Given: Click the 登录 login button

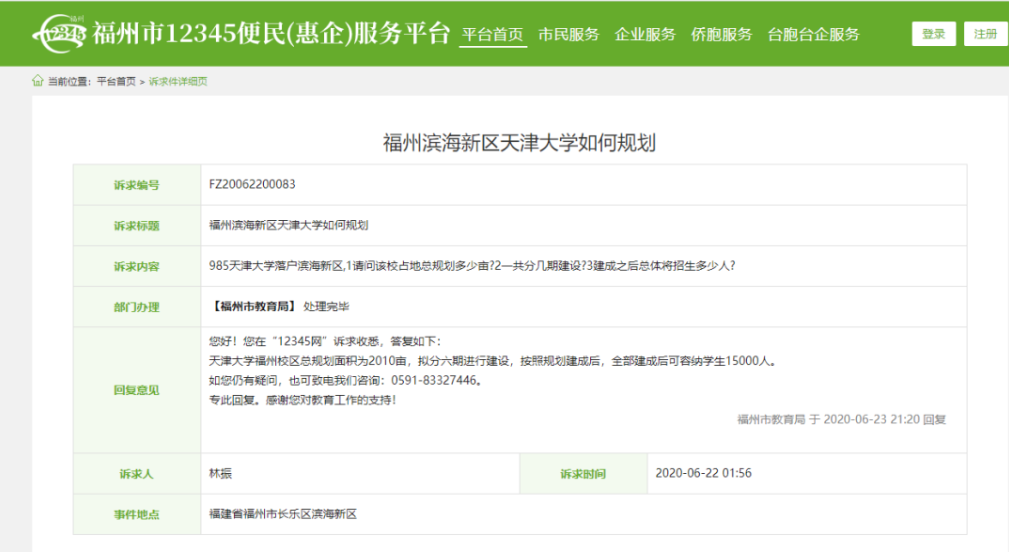Looking at the screenshot, I should [934, 34].
